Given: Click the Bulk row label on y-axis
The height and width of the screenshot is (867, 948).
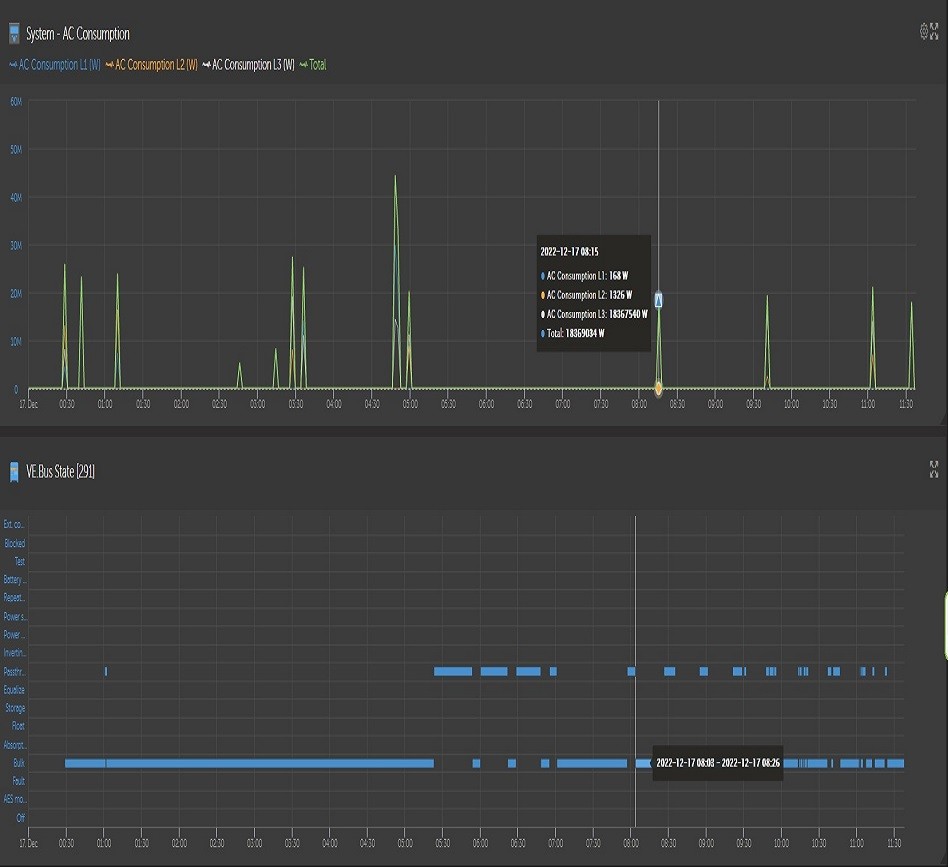Looking at the screenshot, I should (18, 763).
